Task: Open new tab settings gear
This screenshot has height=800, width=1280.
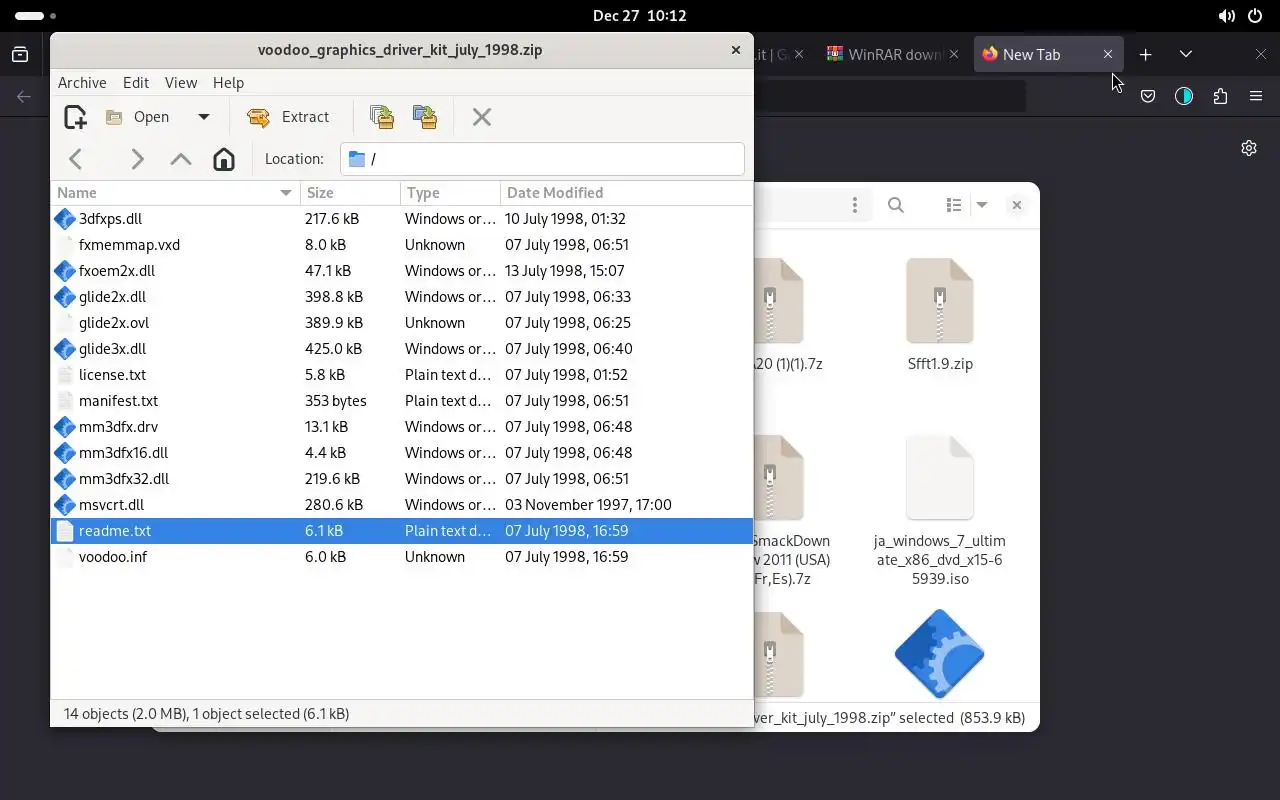Action: 1249,148
